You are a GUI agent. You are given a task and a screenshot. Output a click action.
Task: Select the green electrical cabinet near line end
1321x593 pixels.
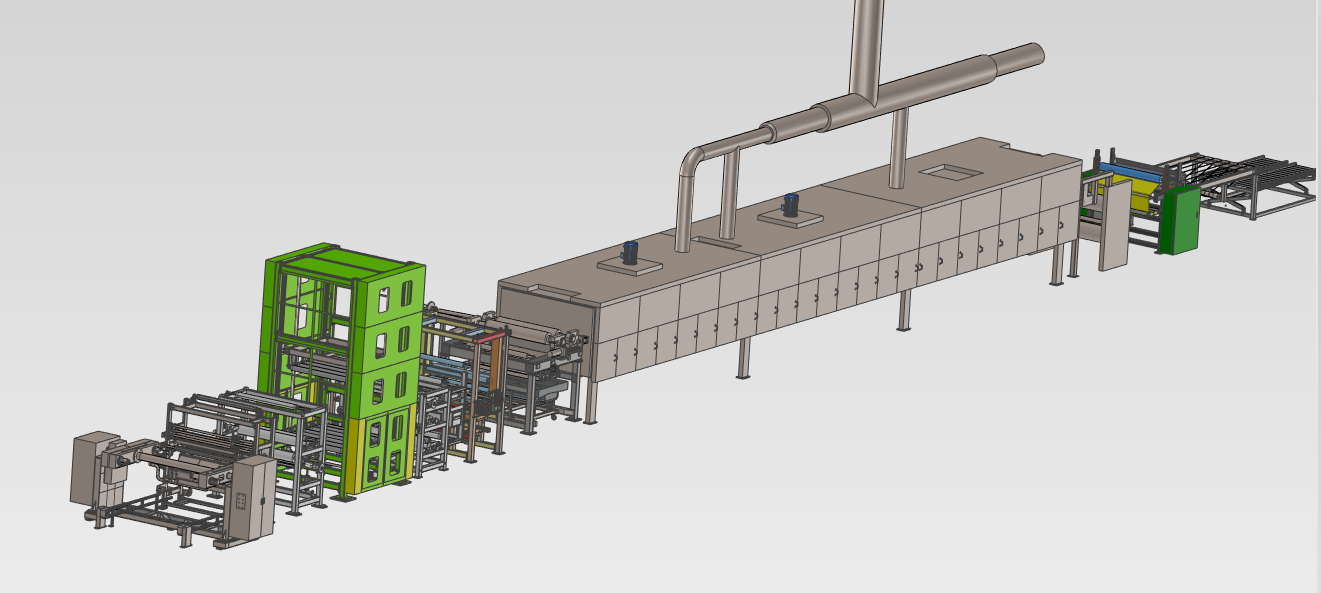(x=1178, y=220)
